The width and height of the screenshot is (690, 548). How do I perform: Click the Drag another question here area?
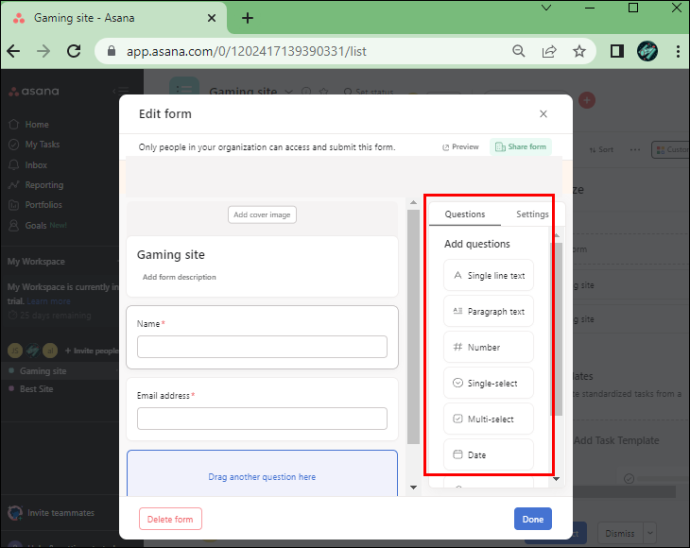(x=262, y=474)
